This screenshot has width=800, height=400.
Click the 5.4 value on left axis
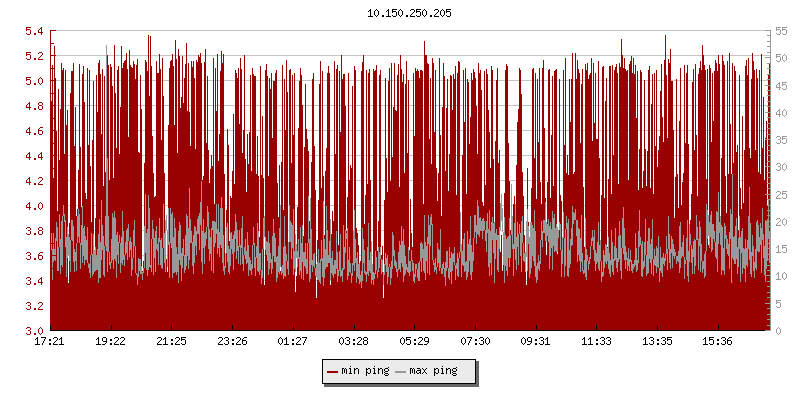point(34,31)
